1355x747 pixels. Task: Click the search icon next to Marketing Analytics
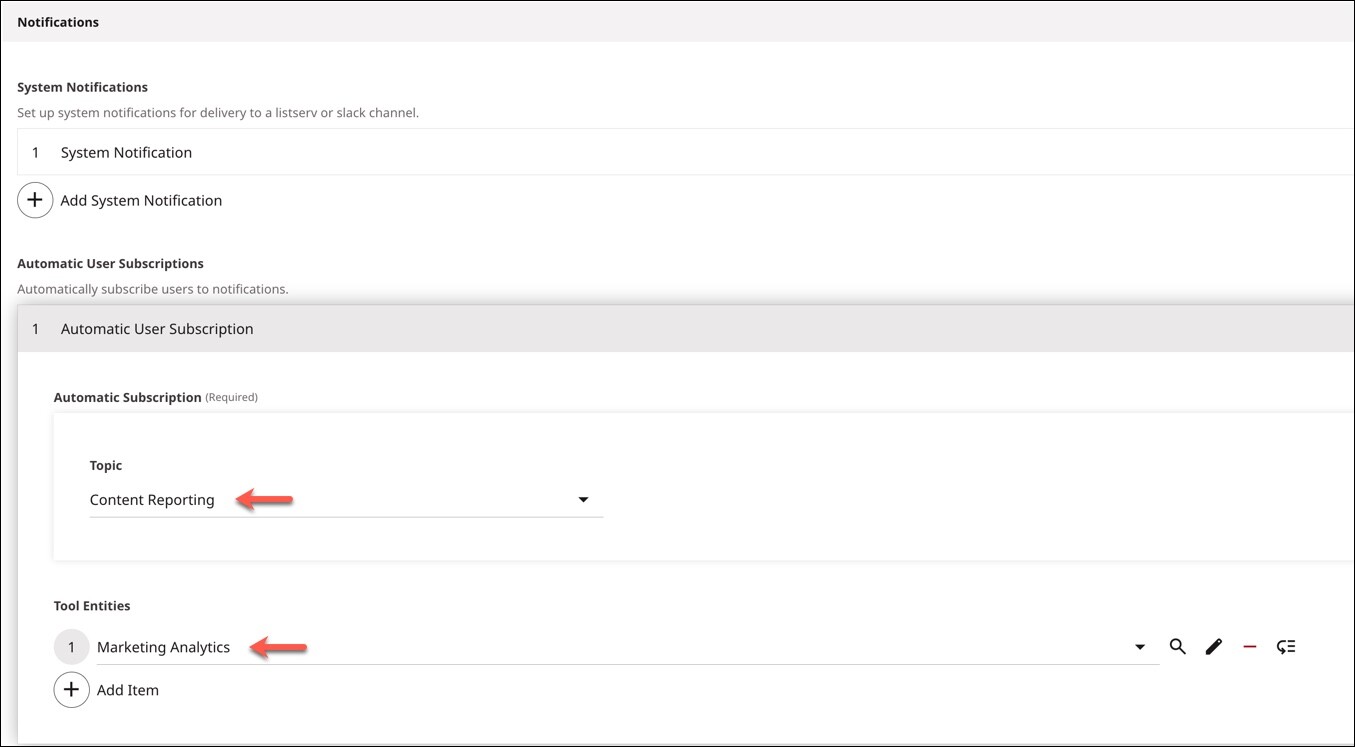[1177, 646]
